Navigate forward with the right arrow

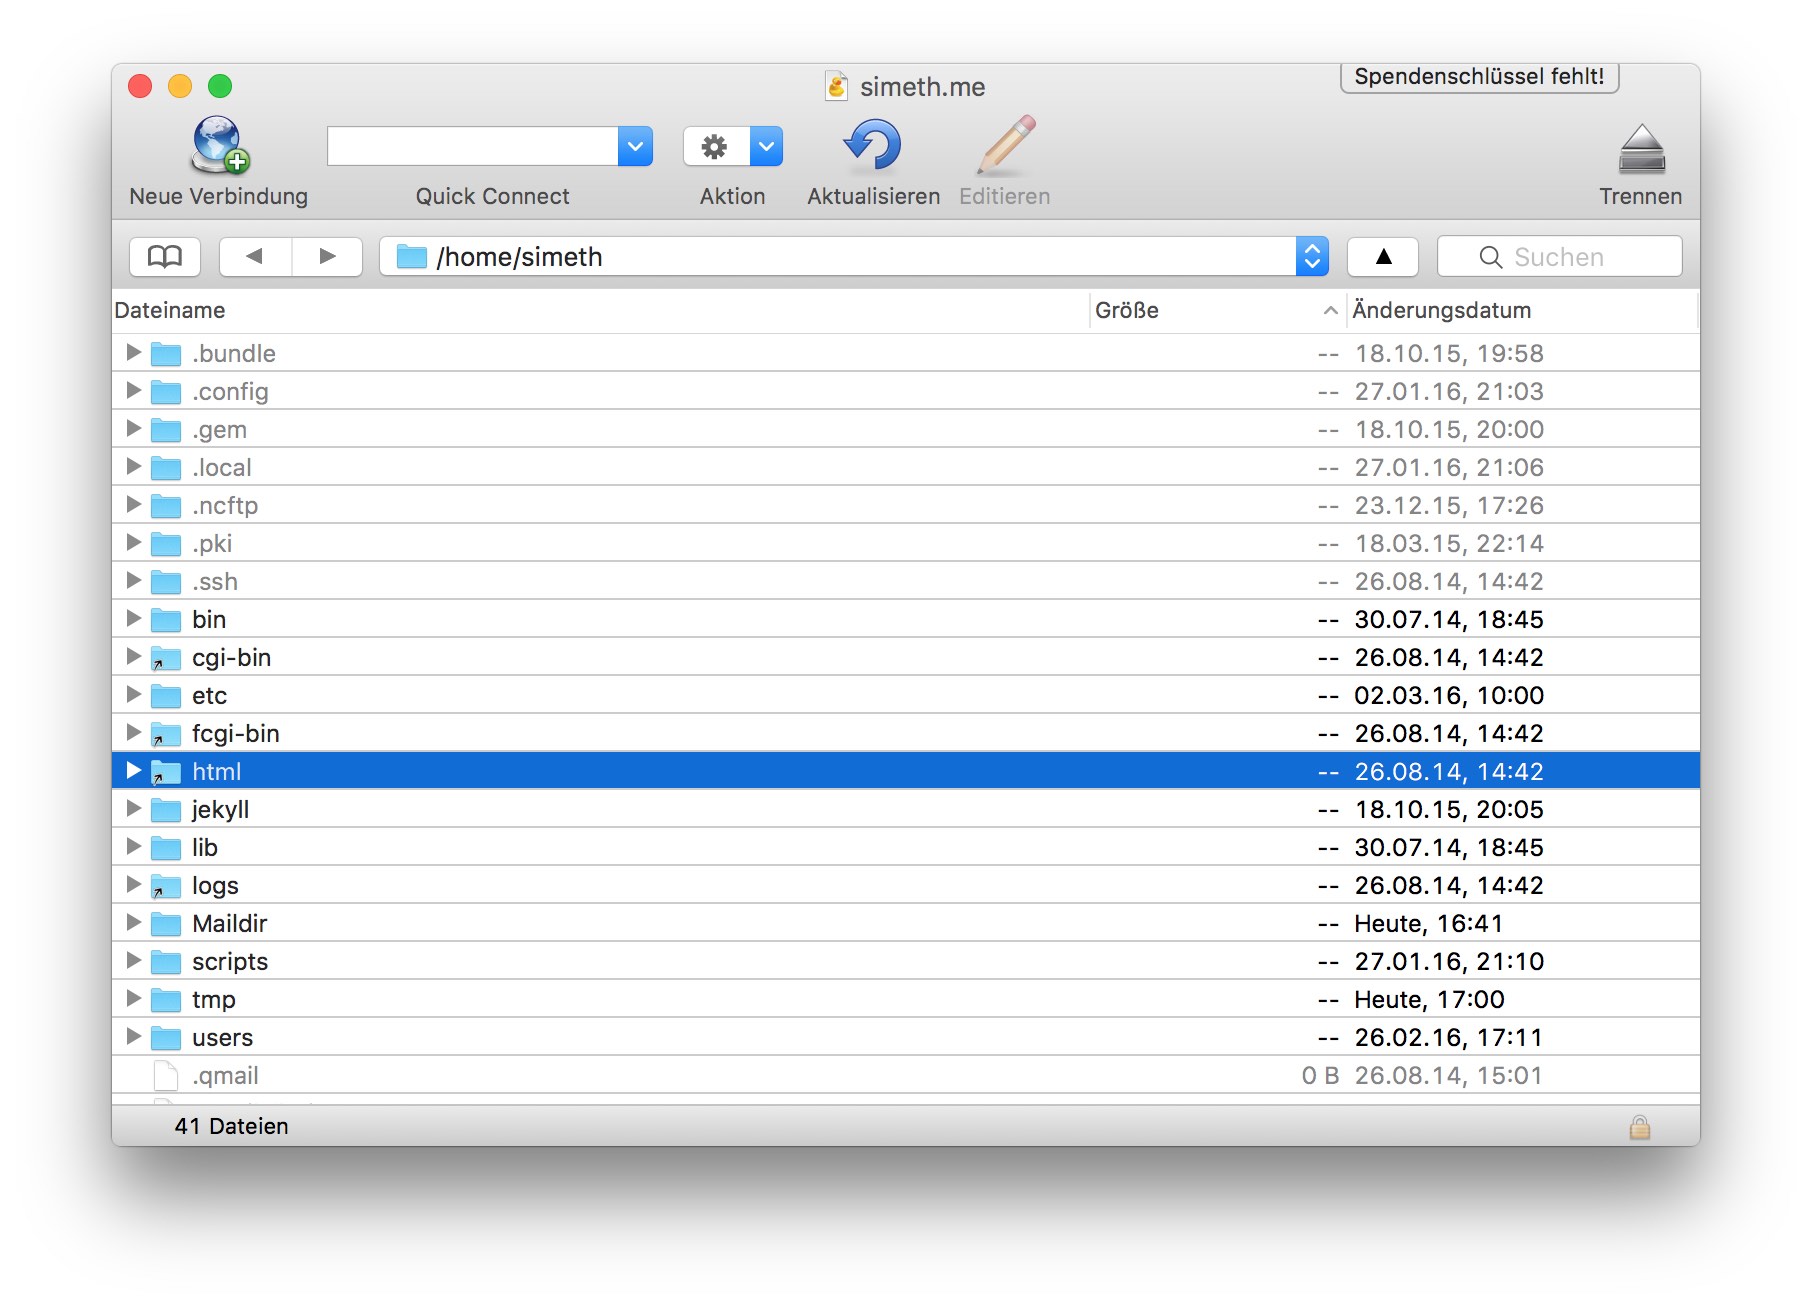[x=327, y=257]
